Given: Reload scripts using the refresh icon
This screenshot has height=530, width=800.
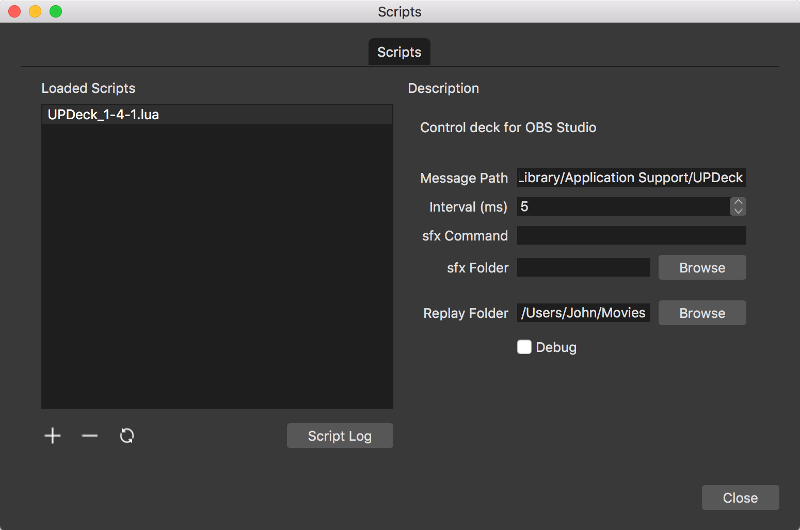Looking at the screenshot, I should click(127, 436).
